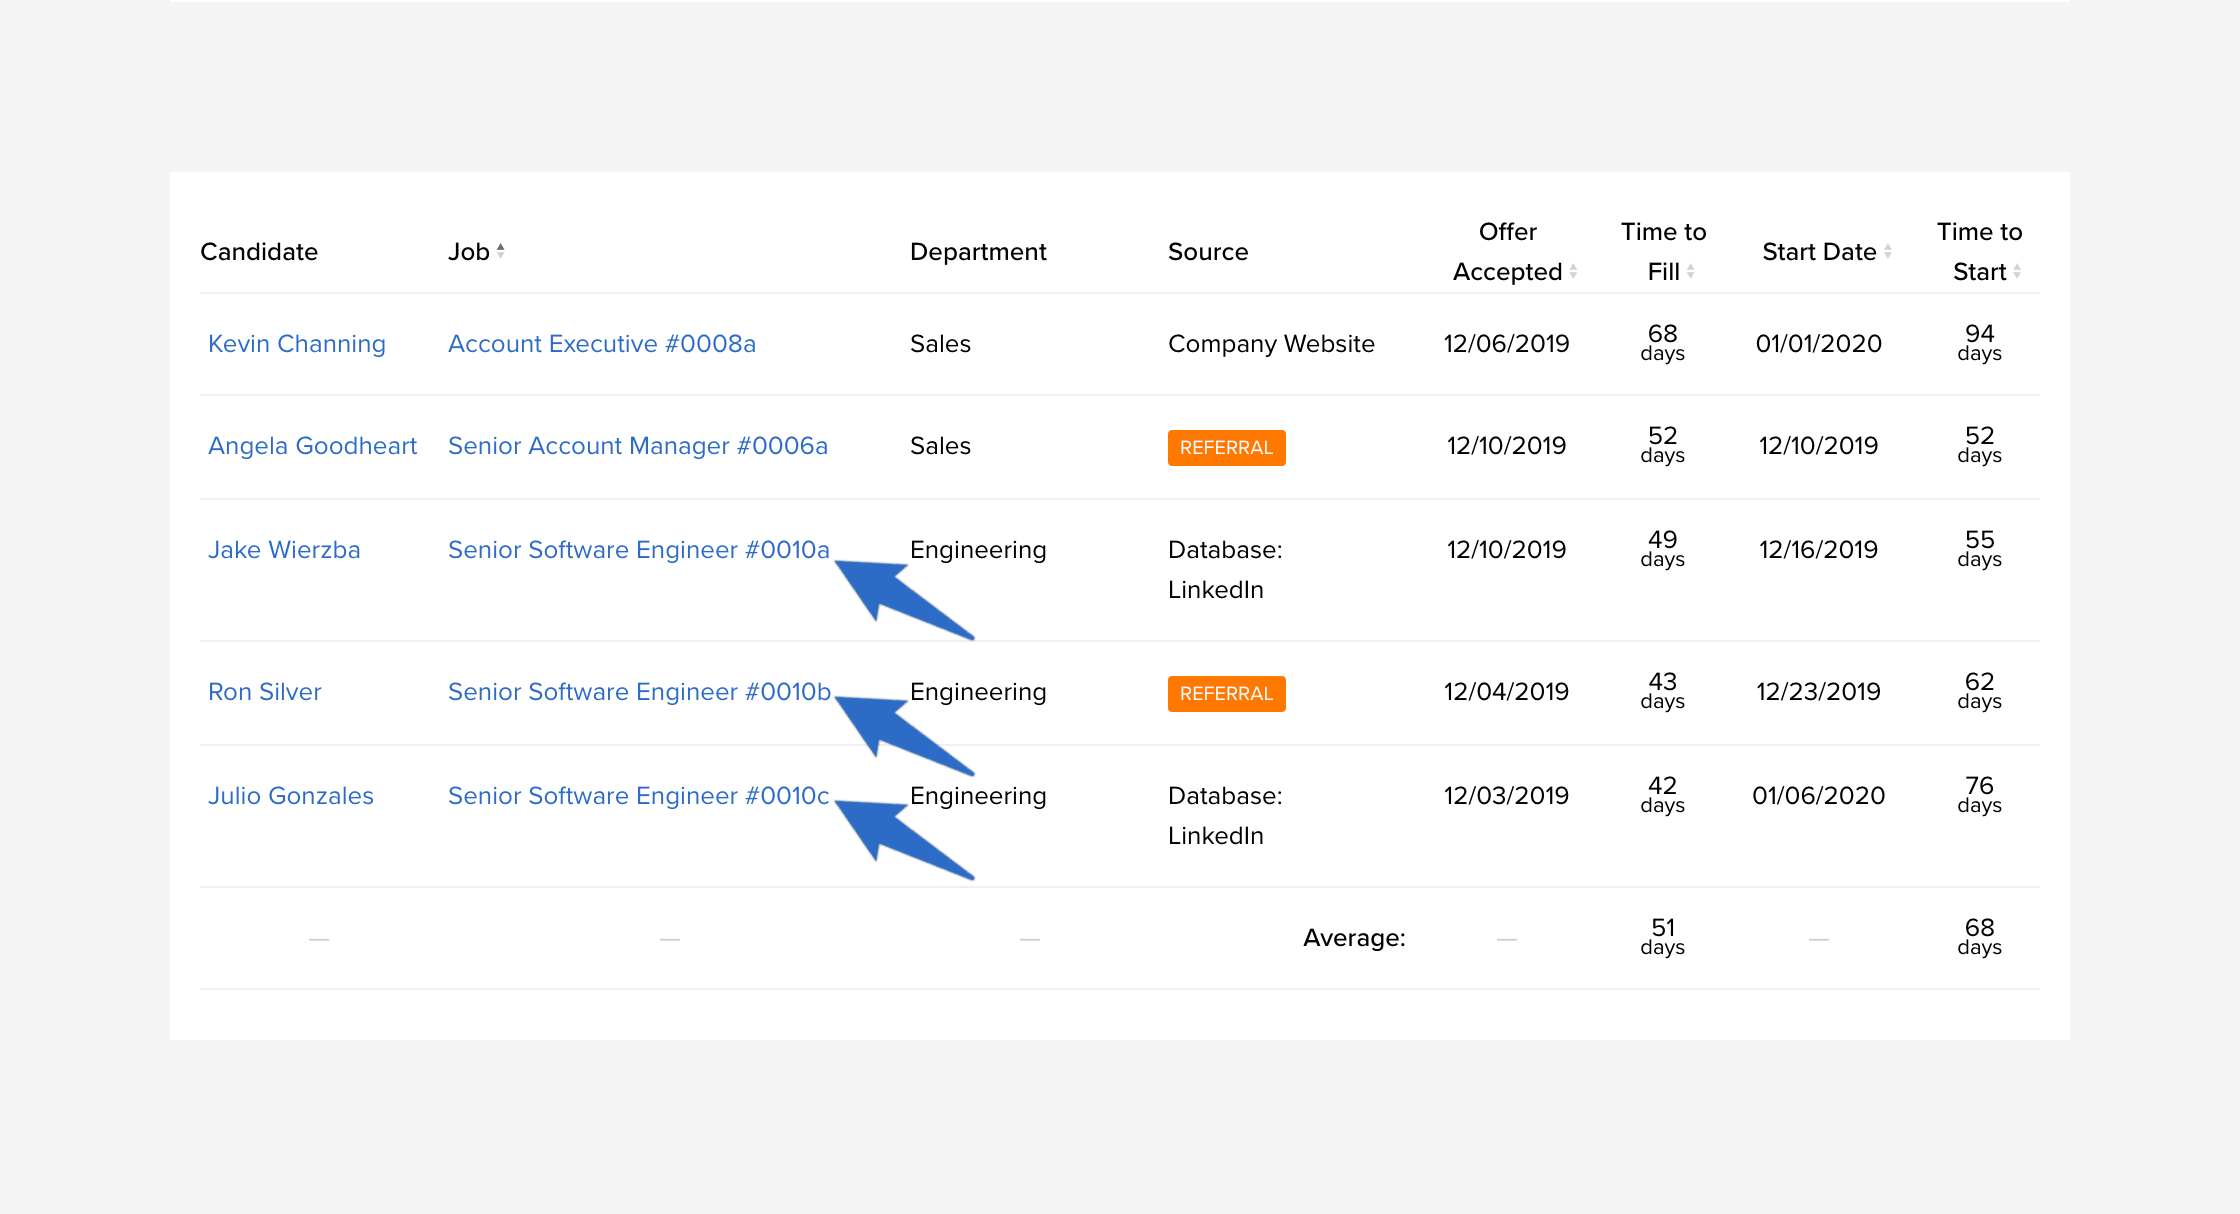
Task: Sort by Time to Fill arrow icon
Action: click(1690, 271)
